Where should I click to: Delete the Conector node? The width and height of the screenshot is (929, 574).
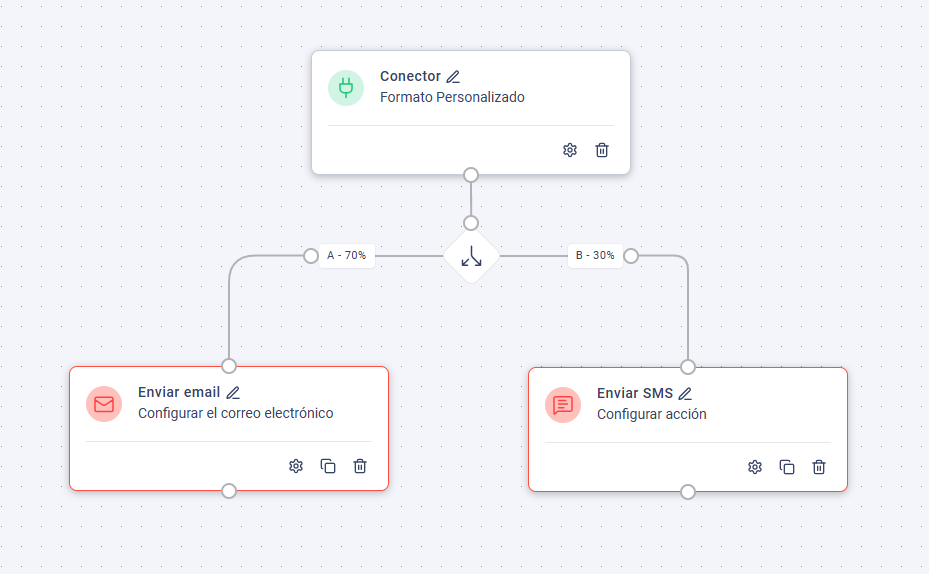pyautogui.click(x=602, y=150)
